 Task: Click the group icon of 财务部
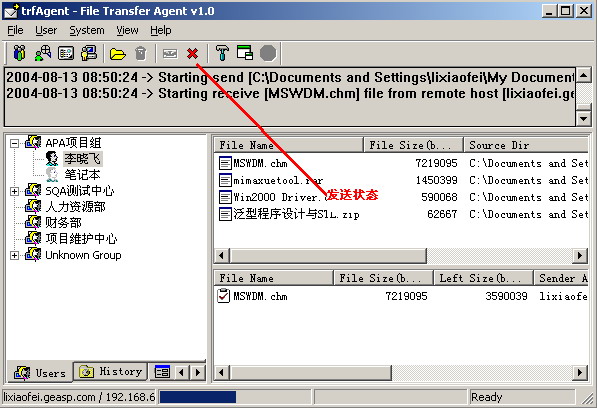(x=33, y=222)
